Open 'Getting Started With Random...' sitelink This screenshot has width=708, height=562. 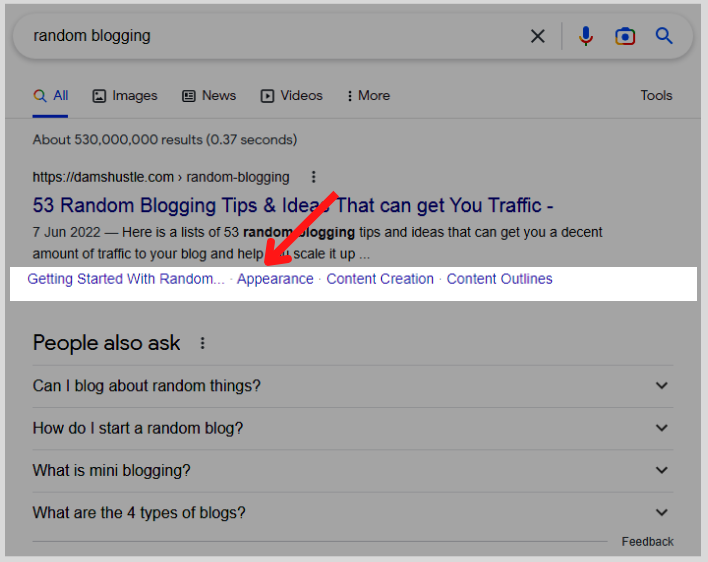coord(126,279)
